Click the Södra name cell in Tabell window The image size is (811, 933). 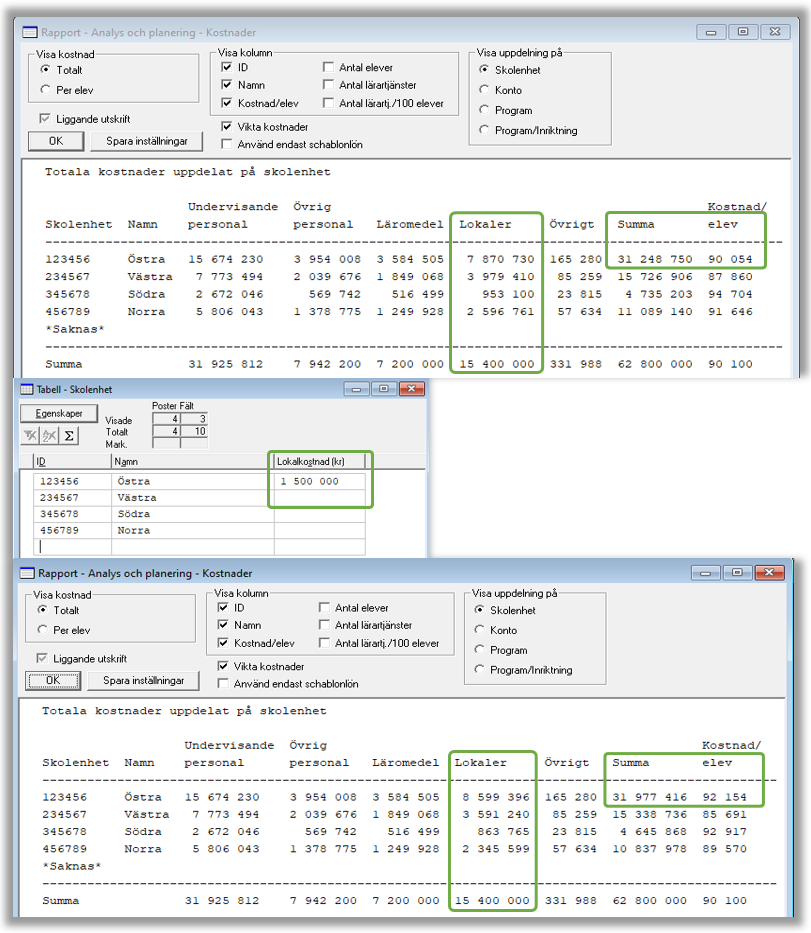(x=193, y=514)
